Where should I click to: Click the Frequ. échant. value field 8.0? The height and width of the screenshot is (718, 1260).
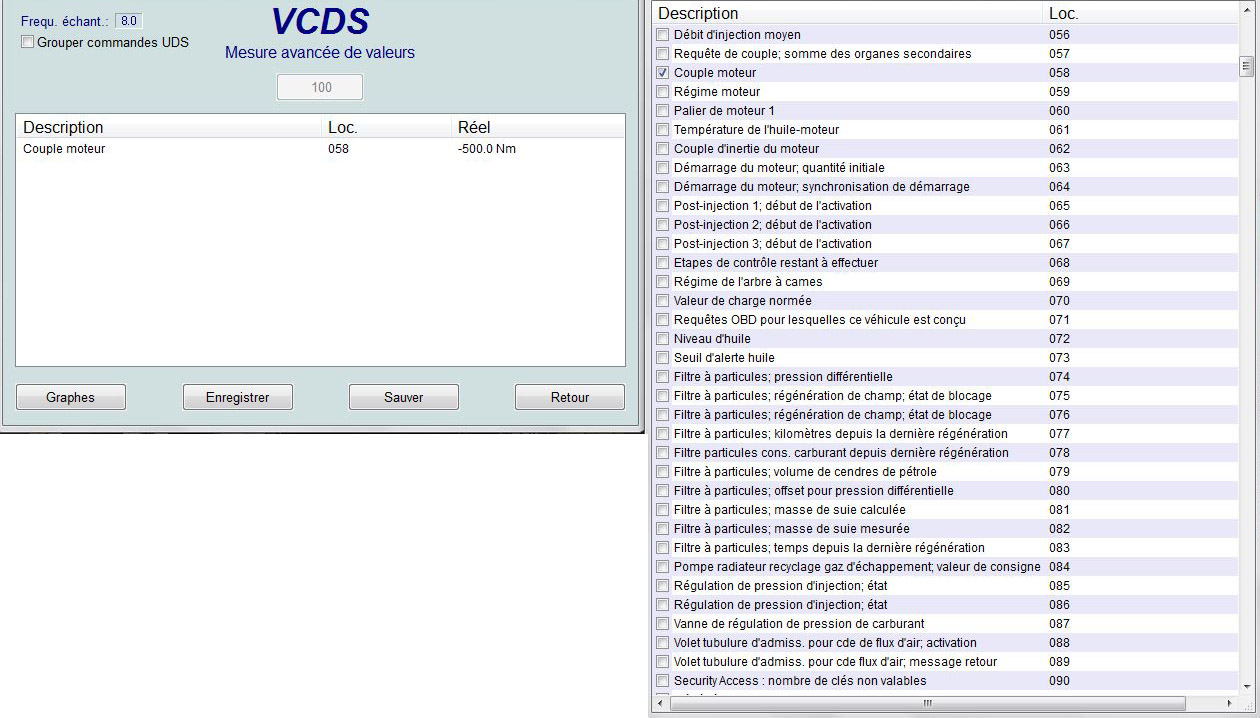point(129,21)
